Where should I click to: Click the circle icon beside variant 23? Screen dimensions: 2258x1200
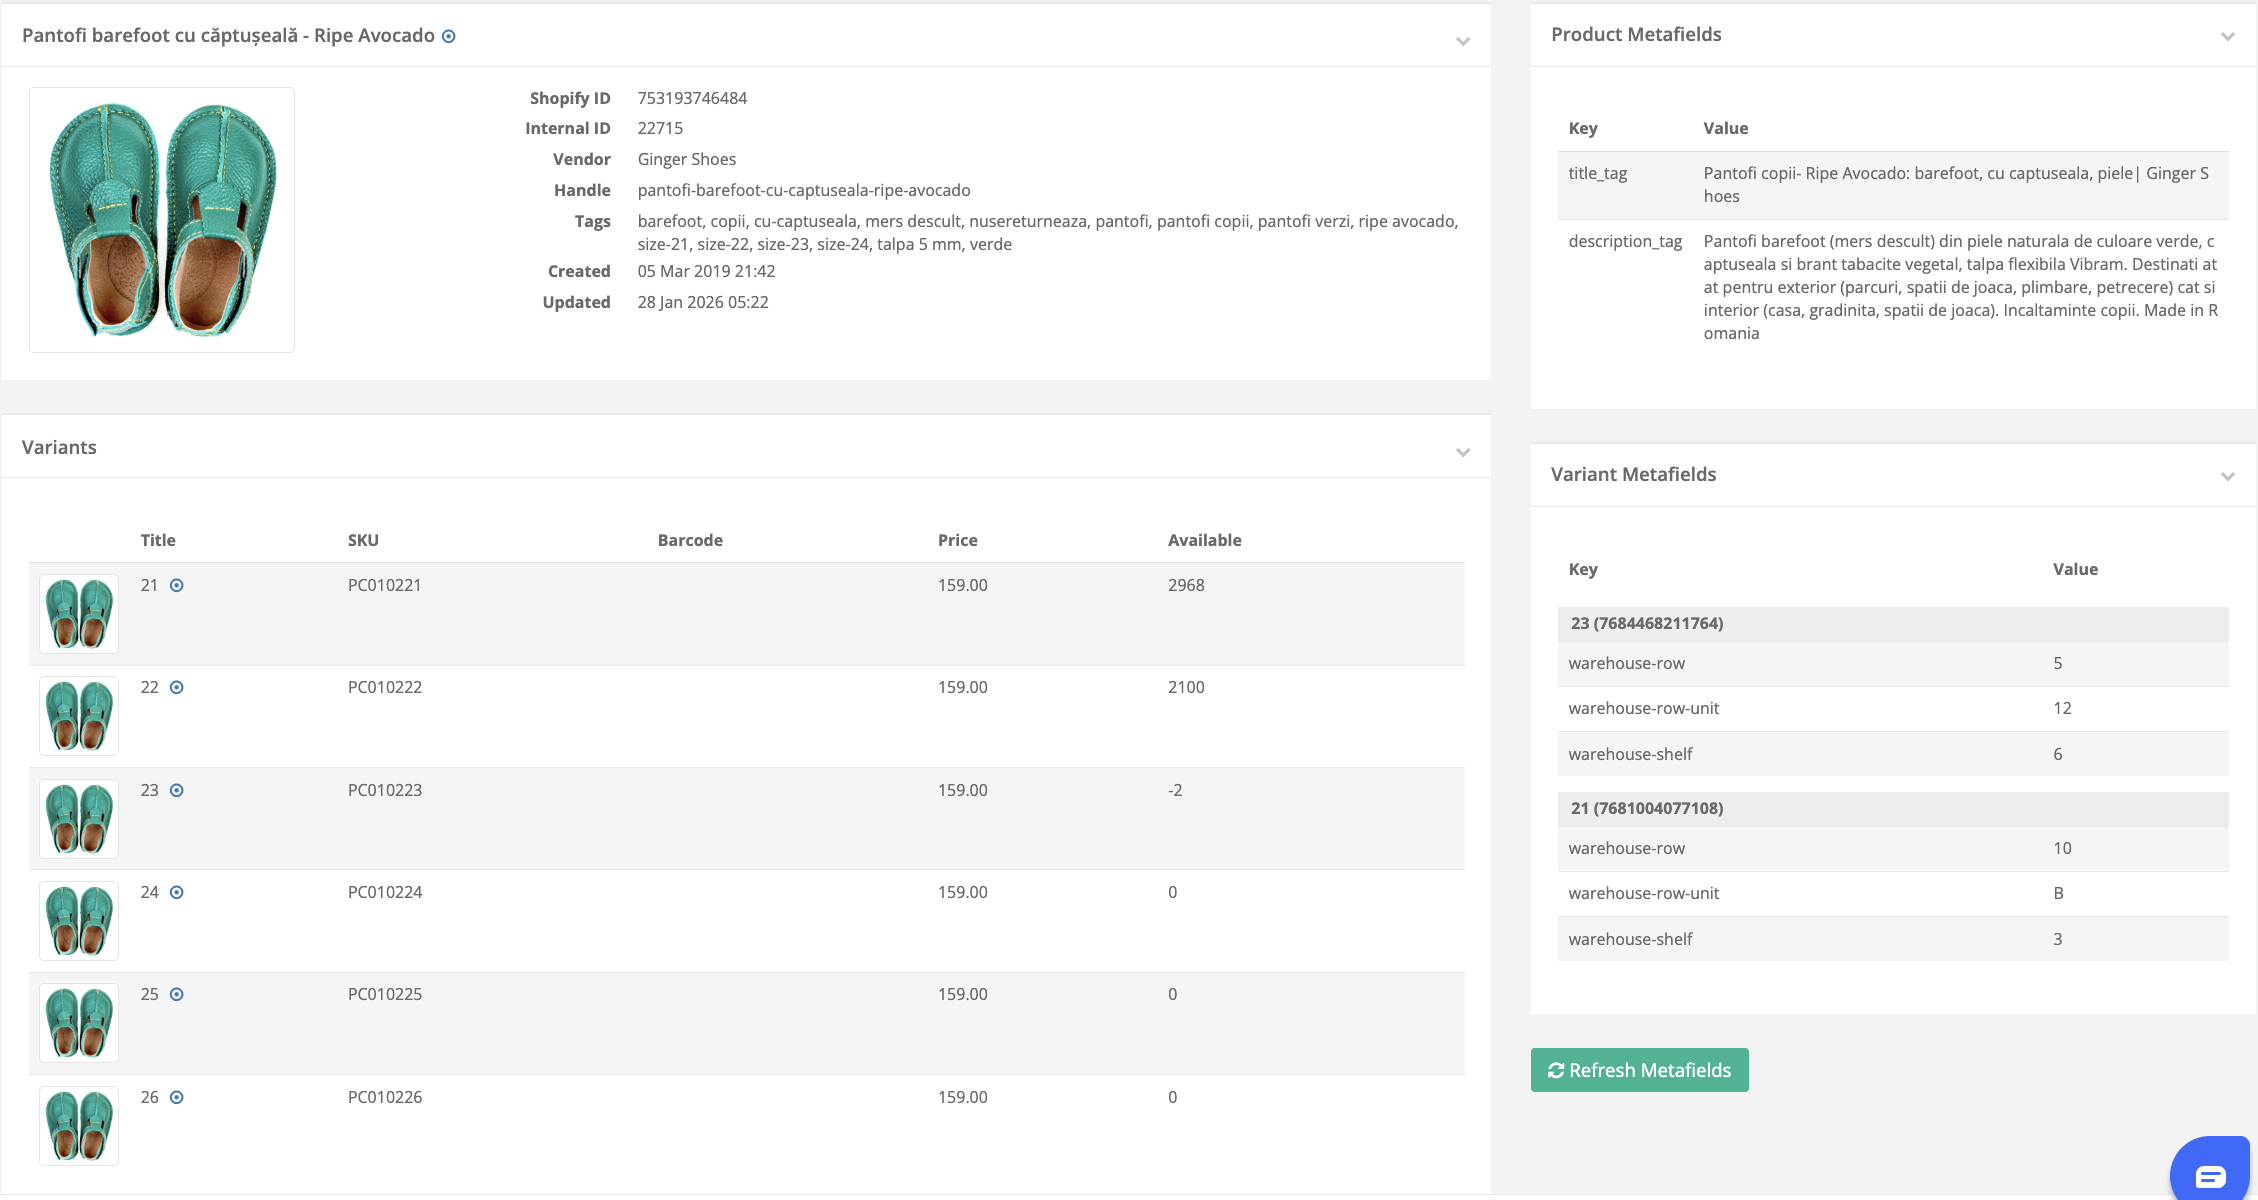coord(177,791)
